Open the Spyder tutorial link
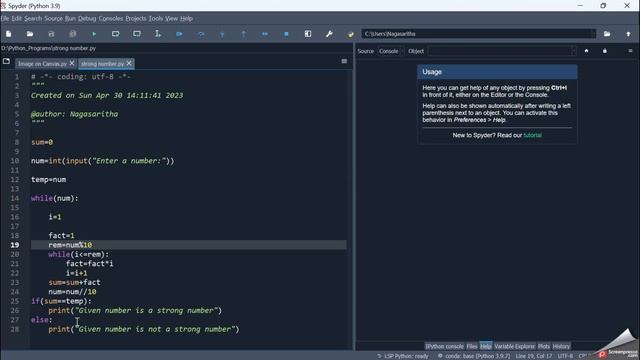 click(x=533, y=135)
